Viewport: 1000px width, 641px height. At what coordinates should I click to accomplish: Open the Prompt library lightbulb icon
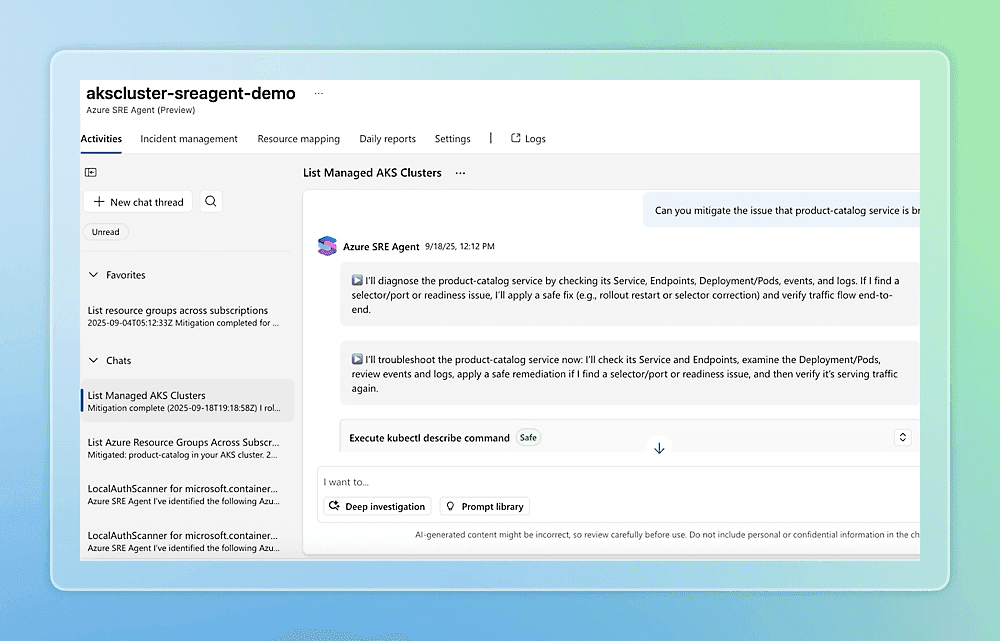pyautogui.click(x=451, y=506)
